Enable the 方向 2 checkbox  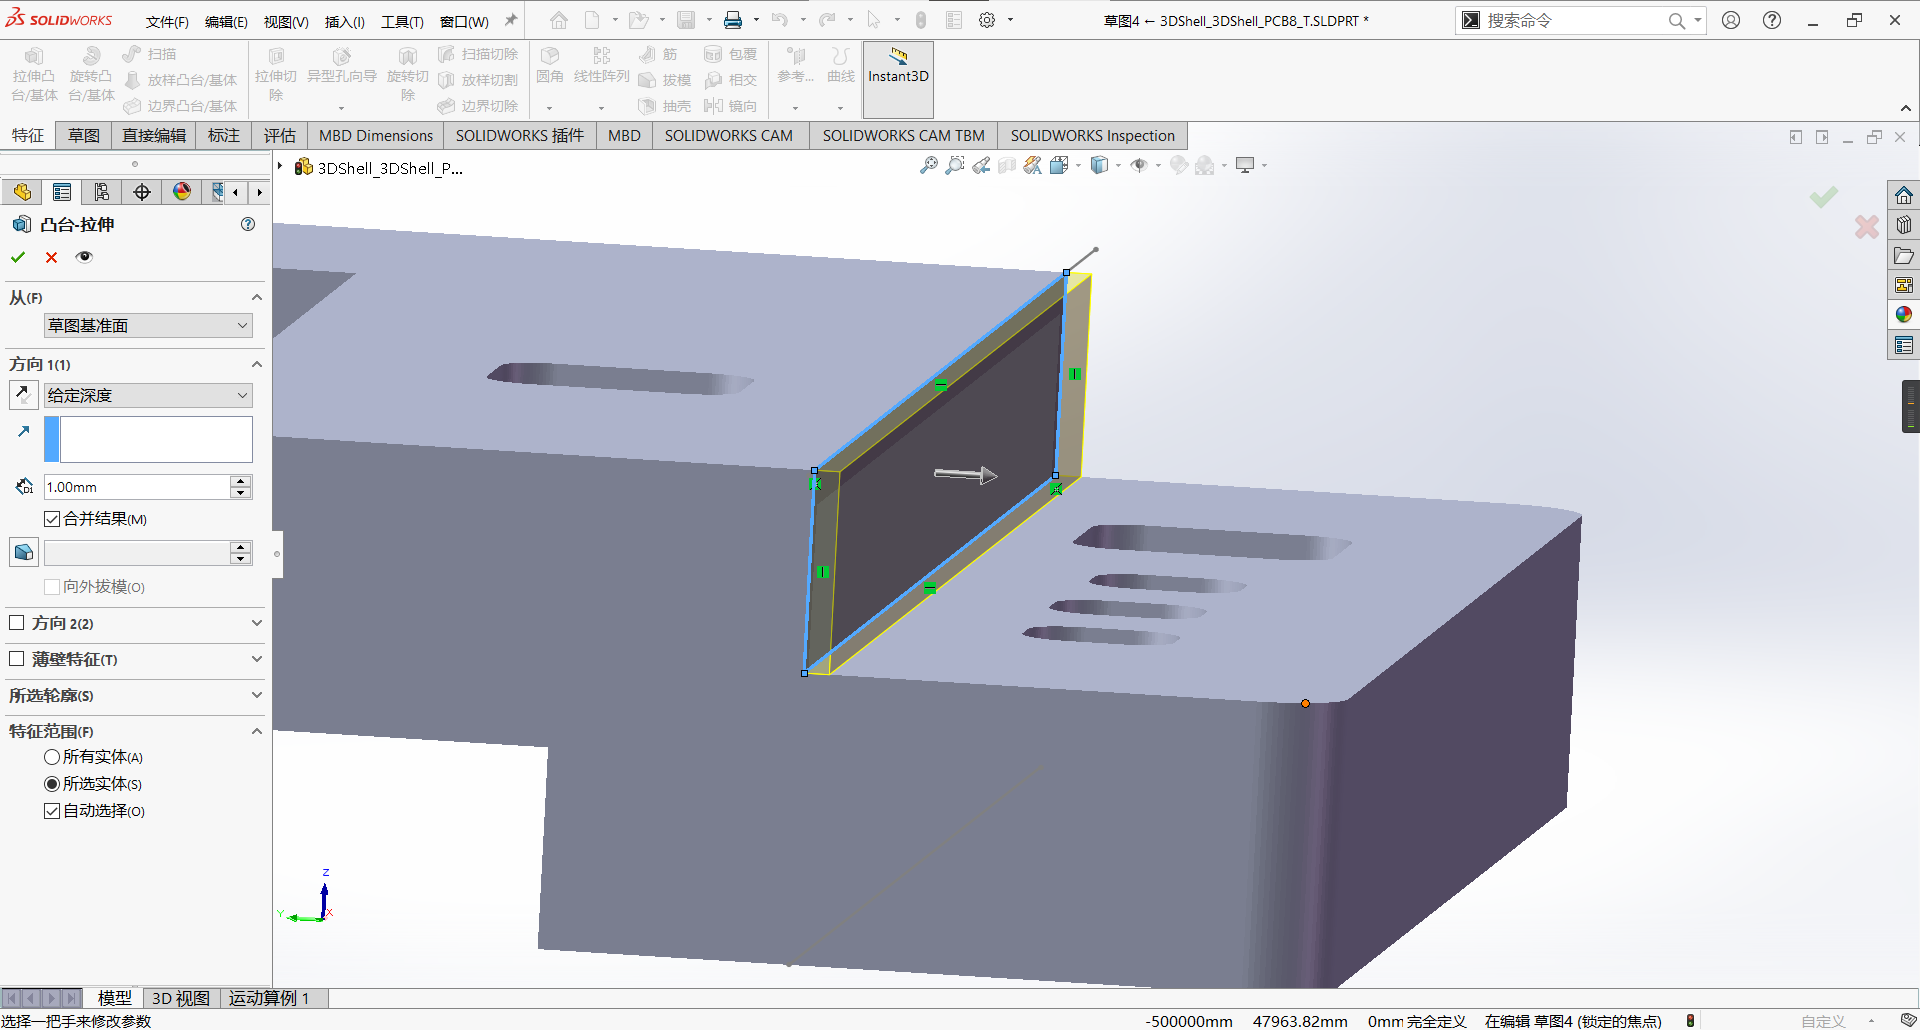tap(17, 623)
